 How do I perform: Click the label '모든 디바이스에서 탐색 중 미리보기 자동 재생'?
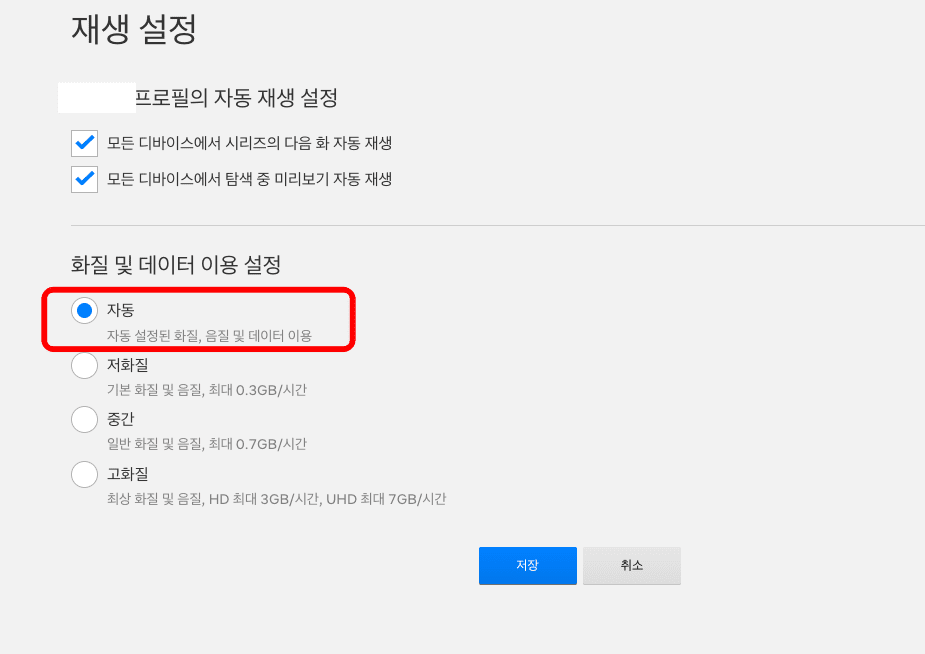(x=249, y=179)
